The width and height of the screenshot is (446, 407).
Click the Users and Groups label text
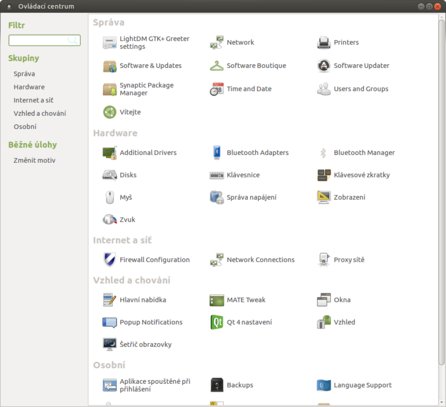click(361, 89)
